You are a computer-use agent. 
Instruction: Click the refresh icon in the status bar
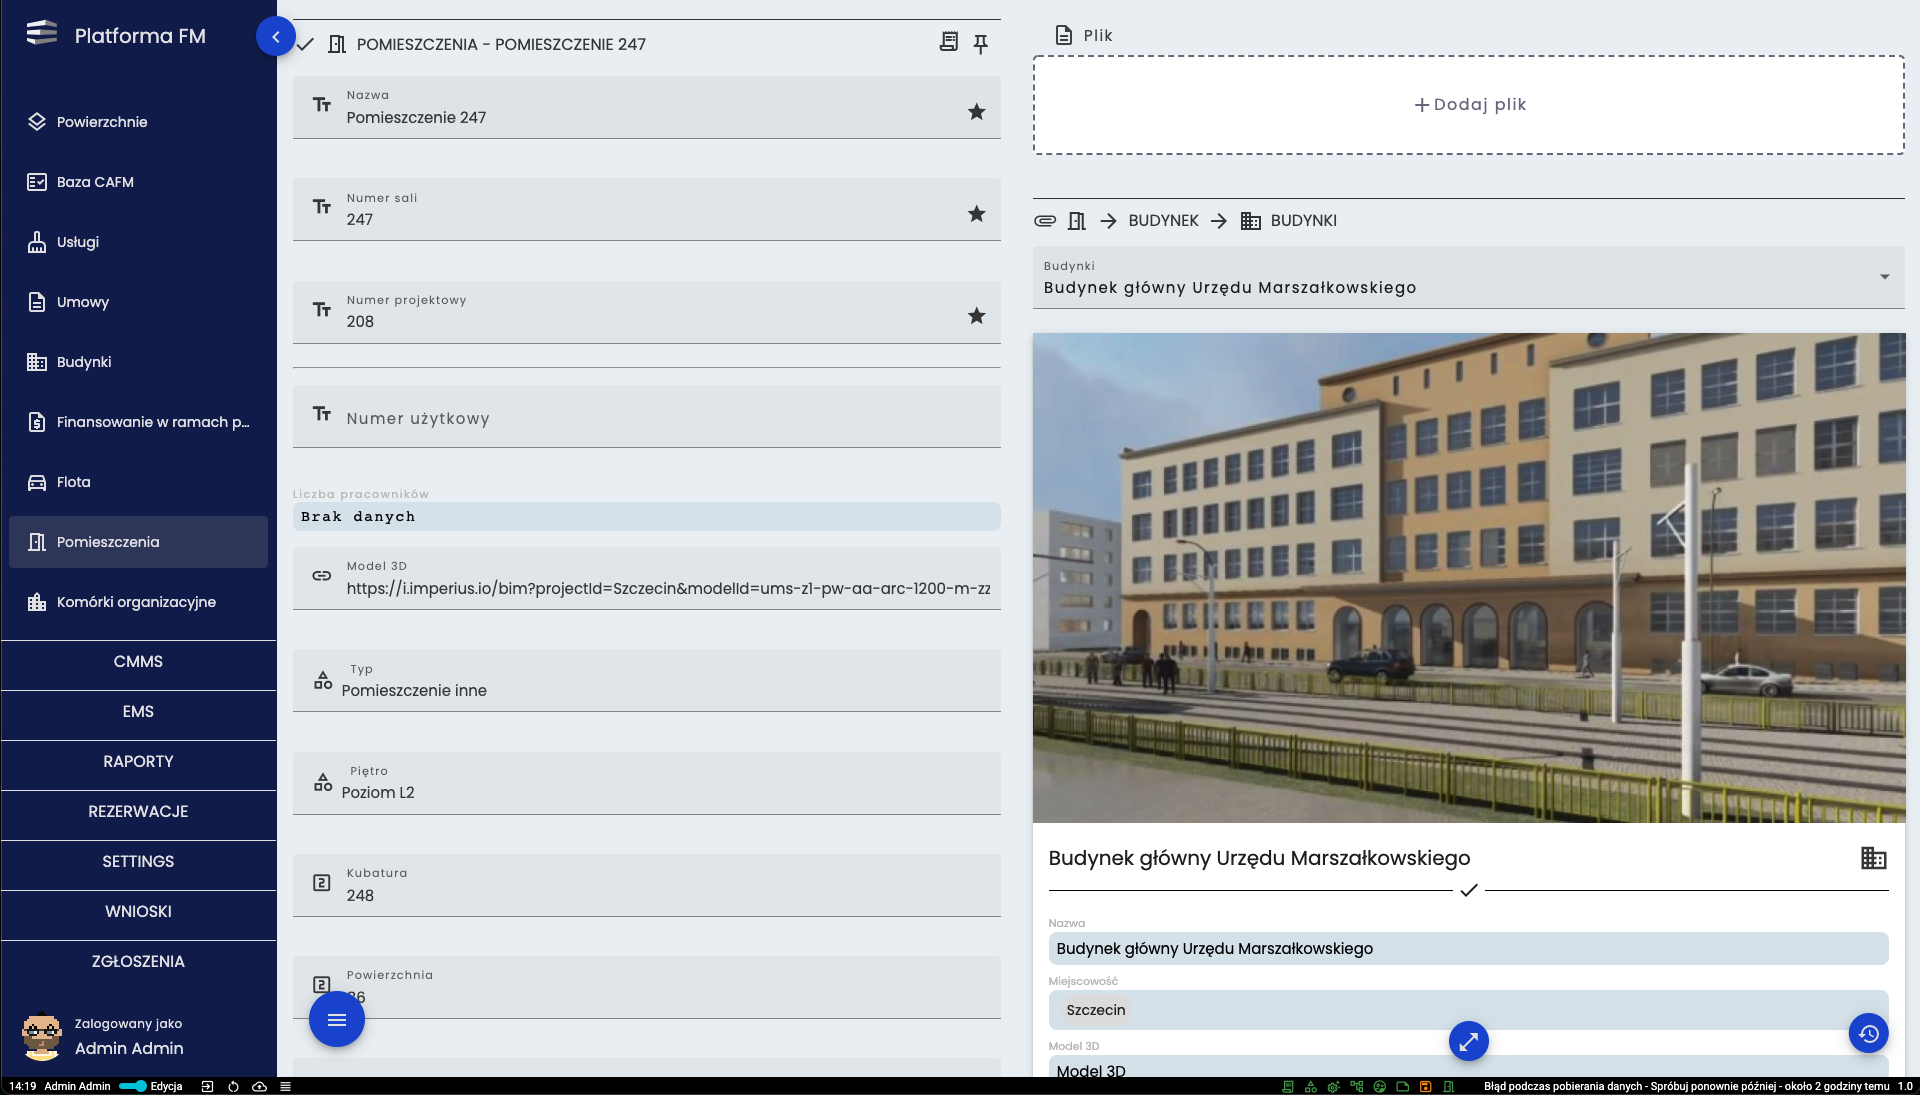233,1086
